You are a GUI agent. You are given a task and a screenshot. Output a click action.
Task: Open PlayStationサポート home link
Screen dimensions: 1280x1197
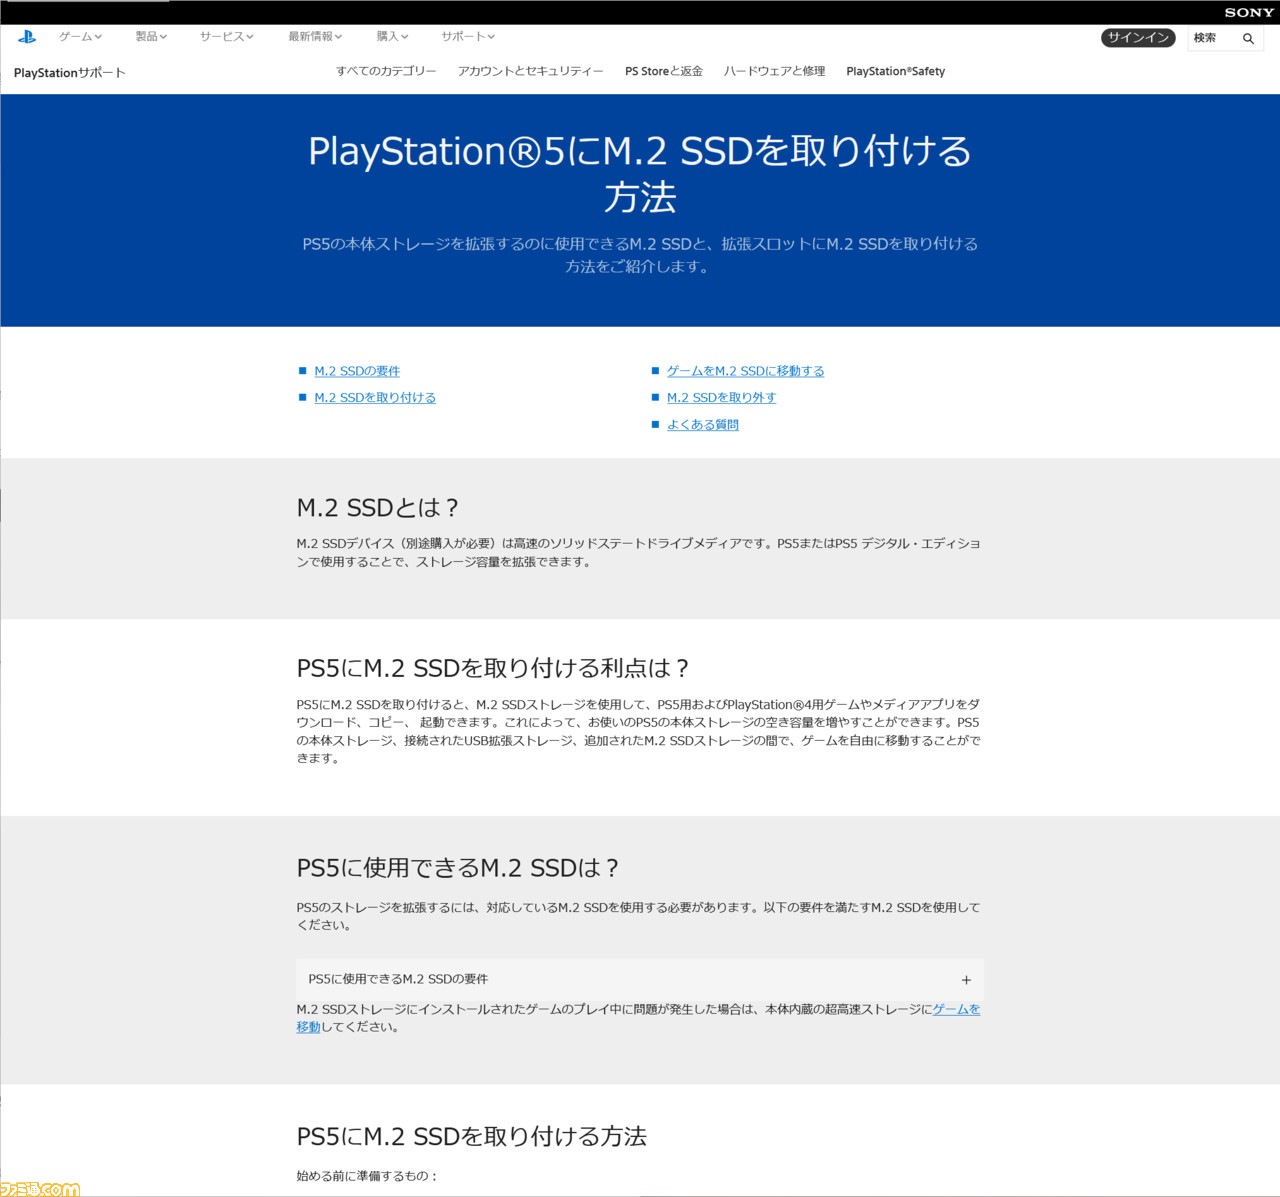click(70, 73)
